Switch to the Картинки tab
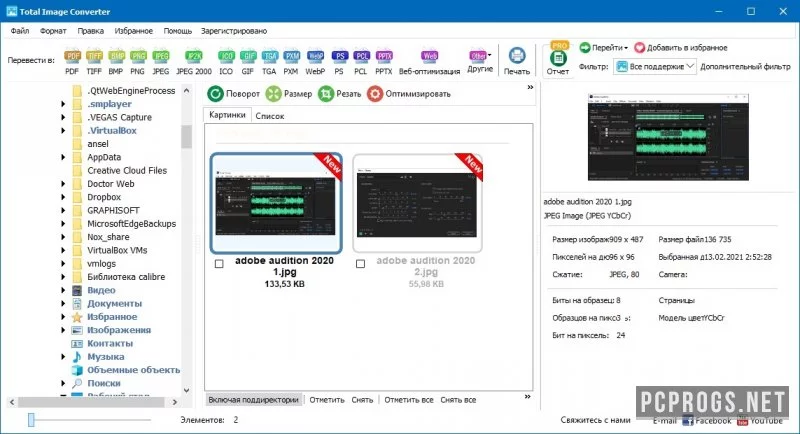Image resolution: width=800 pixels, height=434 pixels. tap(227, 115)
